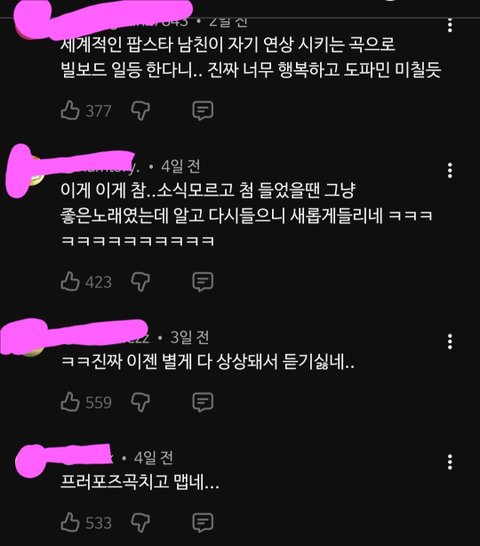This screenshot has width=480, height=546.
Task: Dislike the 듣기싫네 comment
Action: [140, 402]
